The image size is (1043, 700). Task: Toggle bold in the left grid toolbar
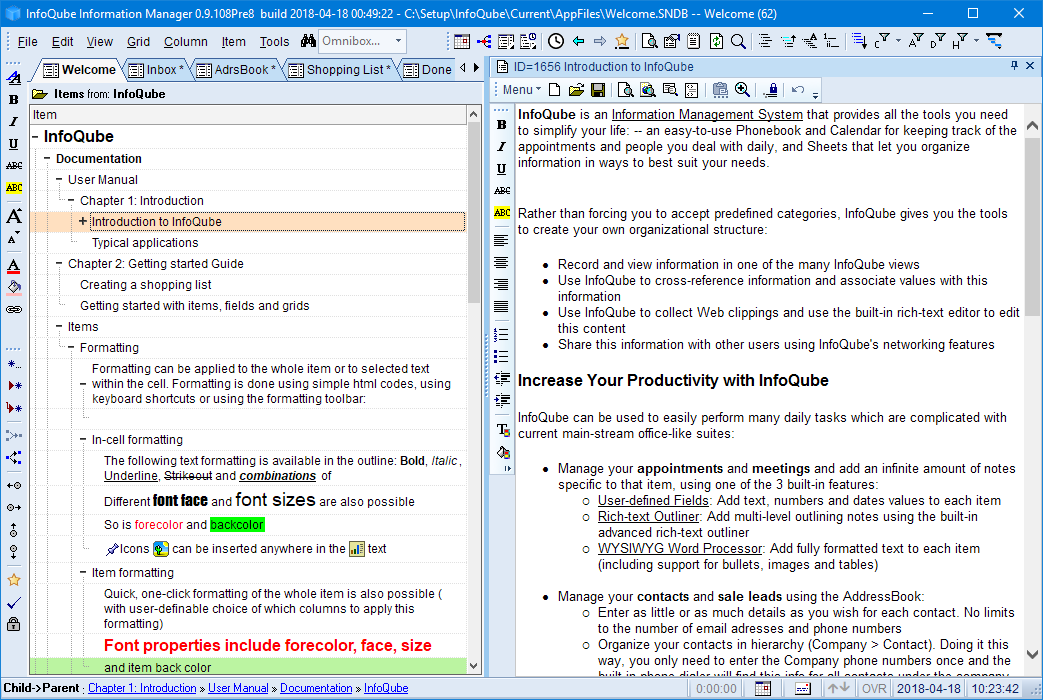click(14, 100)
